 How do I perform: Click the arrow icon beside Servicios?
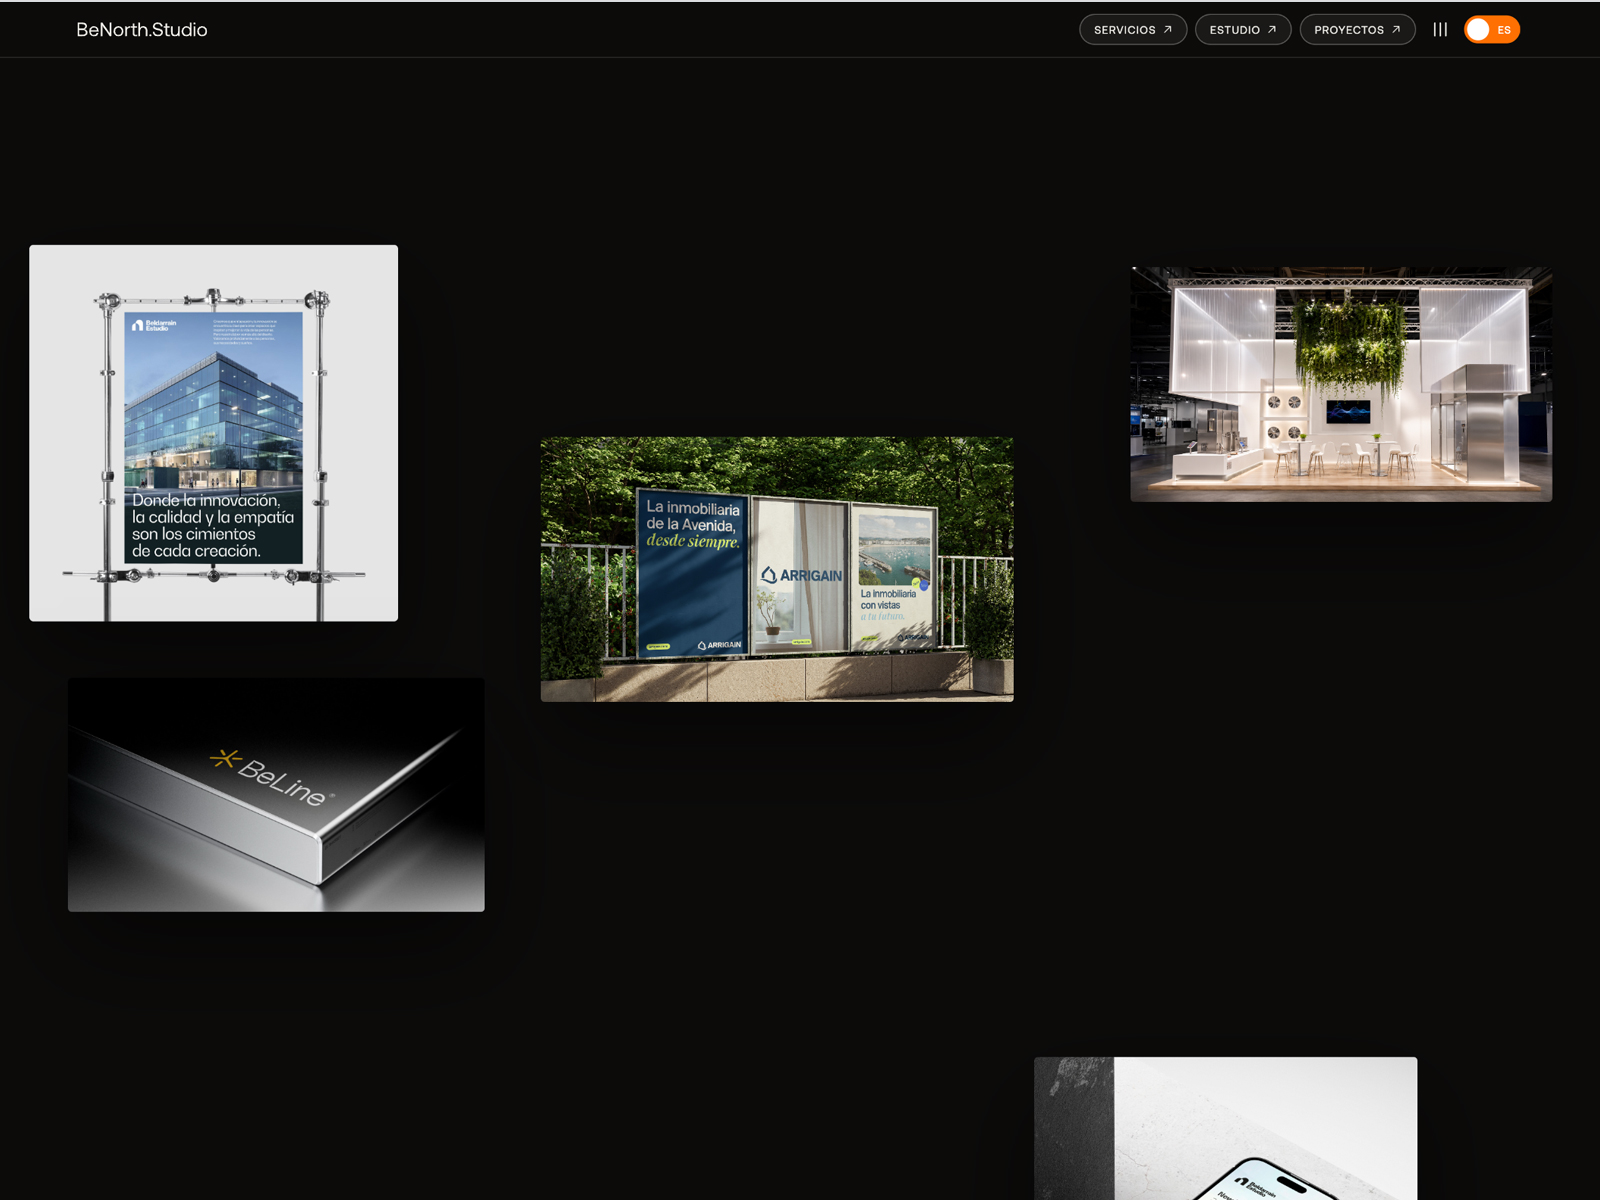pyautogui.click(x=1167, y=30)
